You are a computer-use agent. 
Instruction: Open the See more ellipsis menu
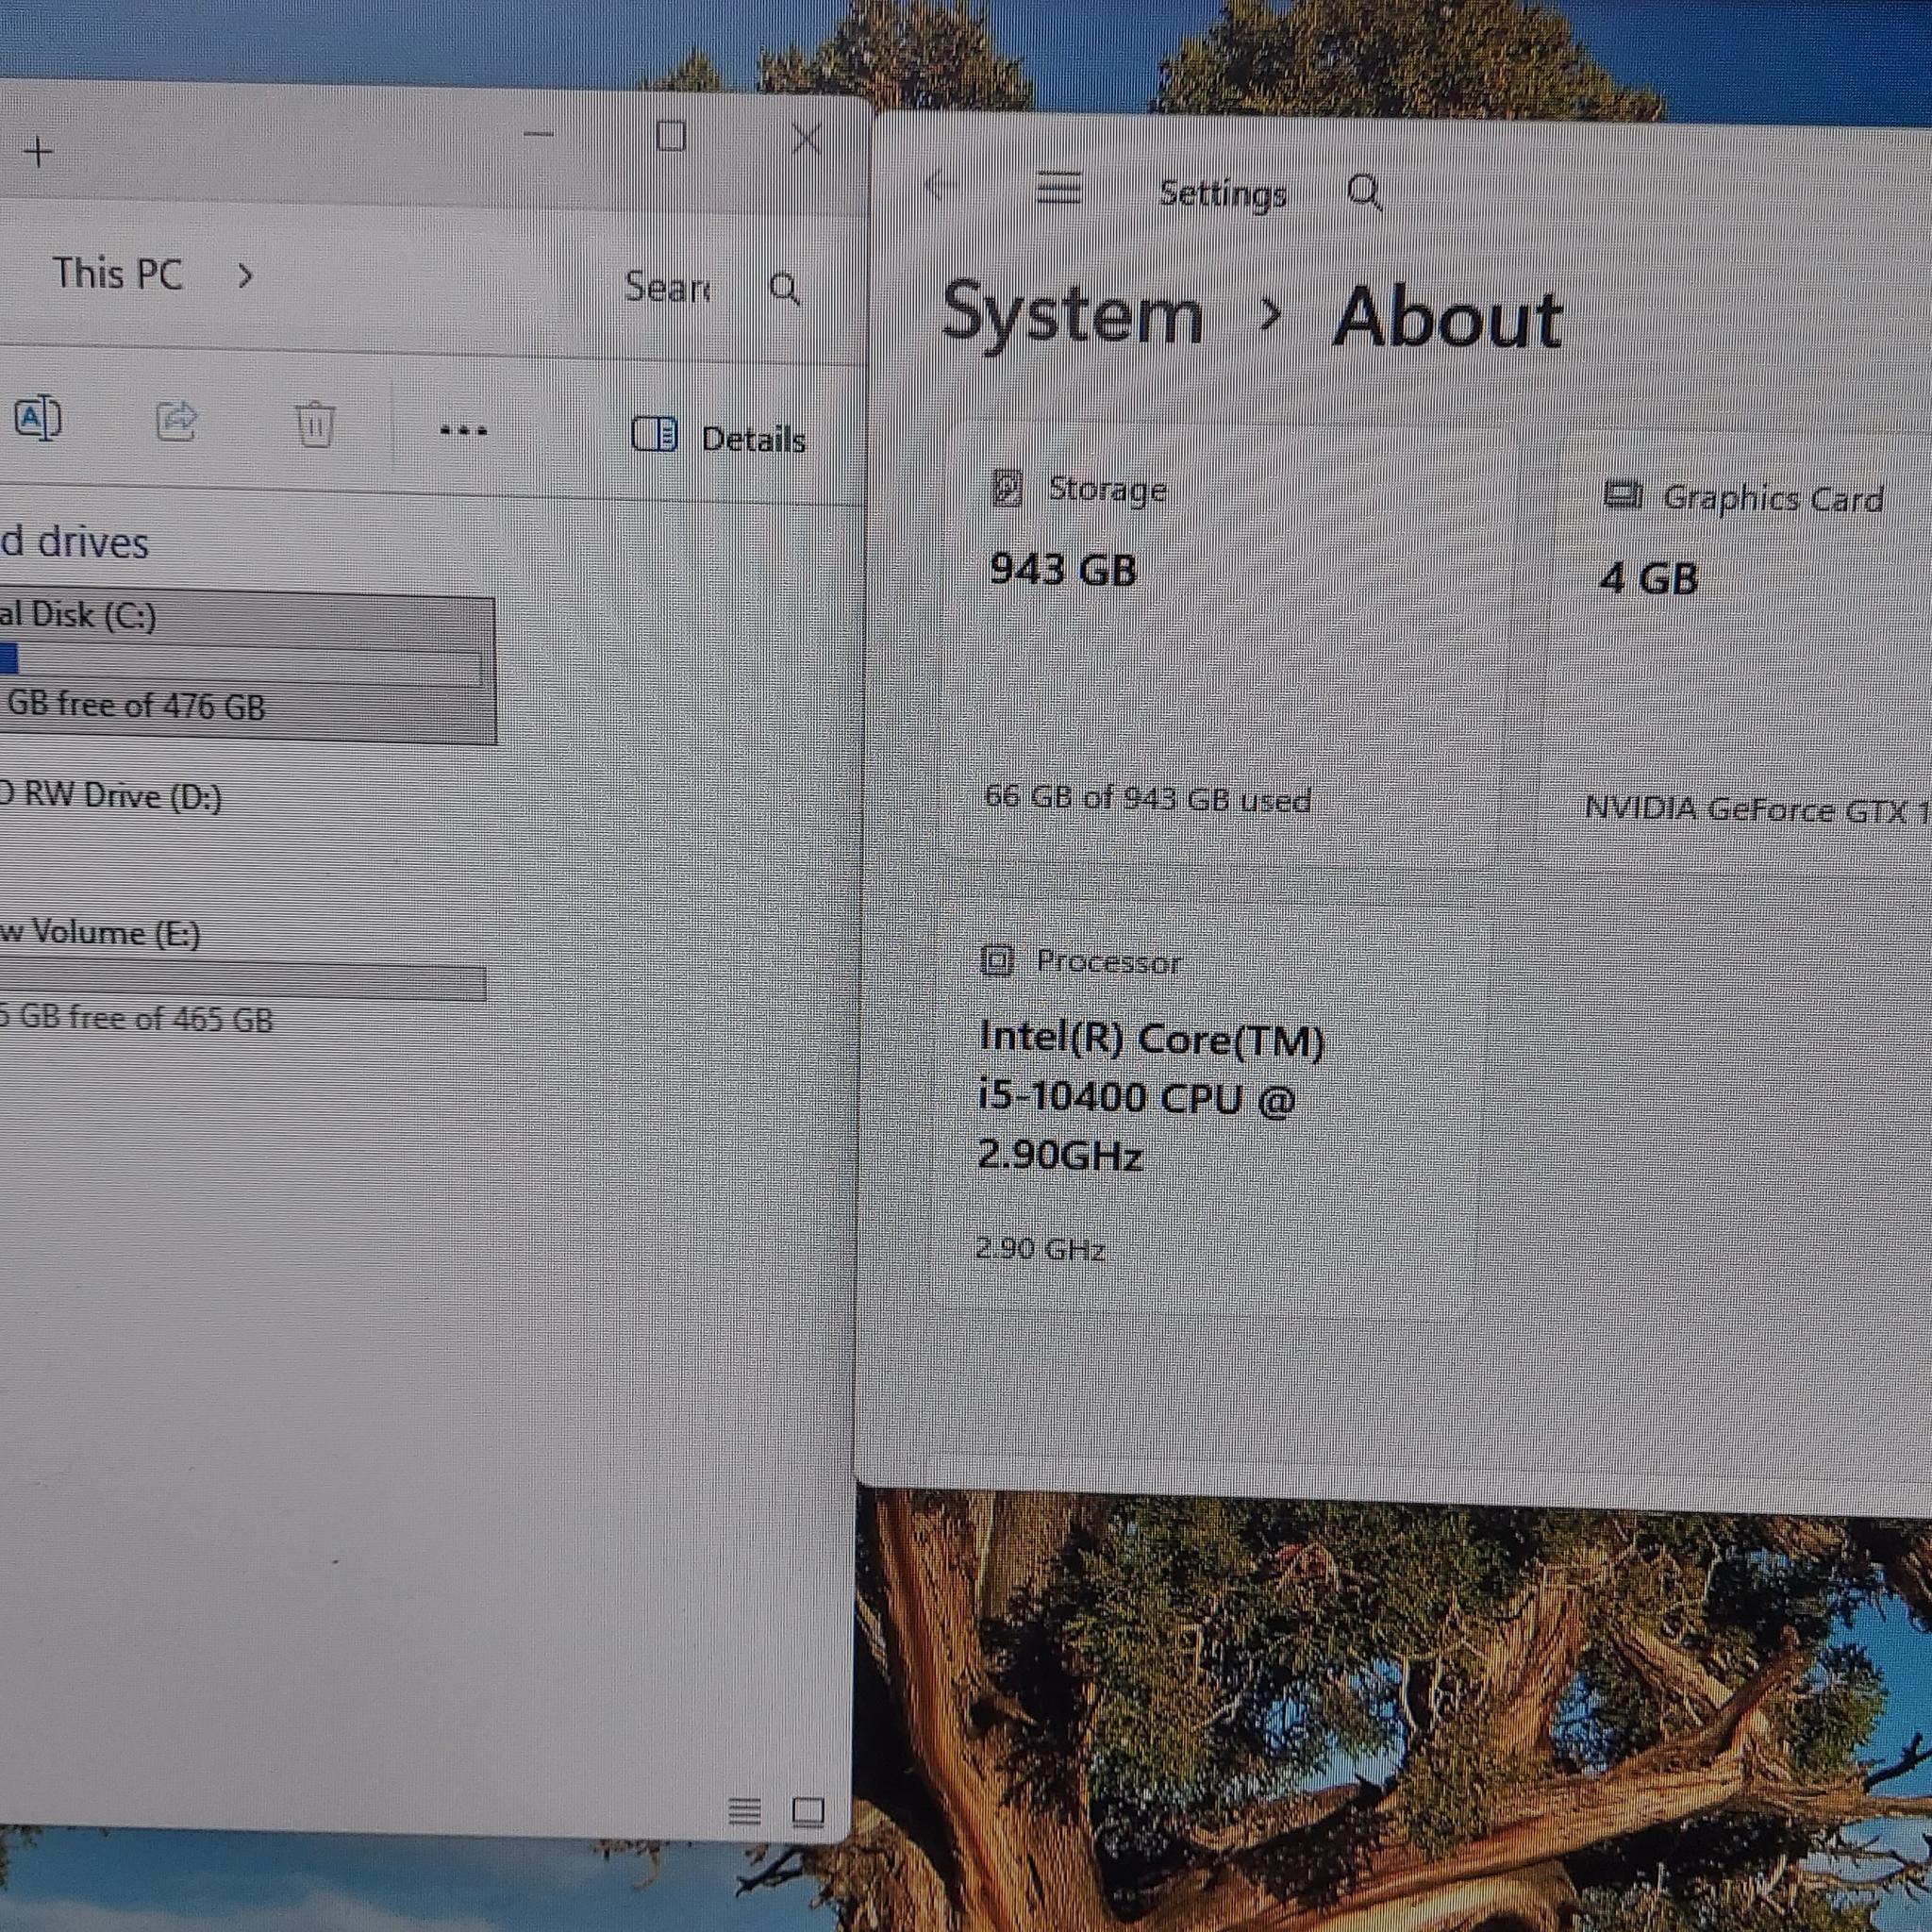coord(463,431)
